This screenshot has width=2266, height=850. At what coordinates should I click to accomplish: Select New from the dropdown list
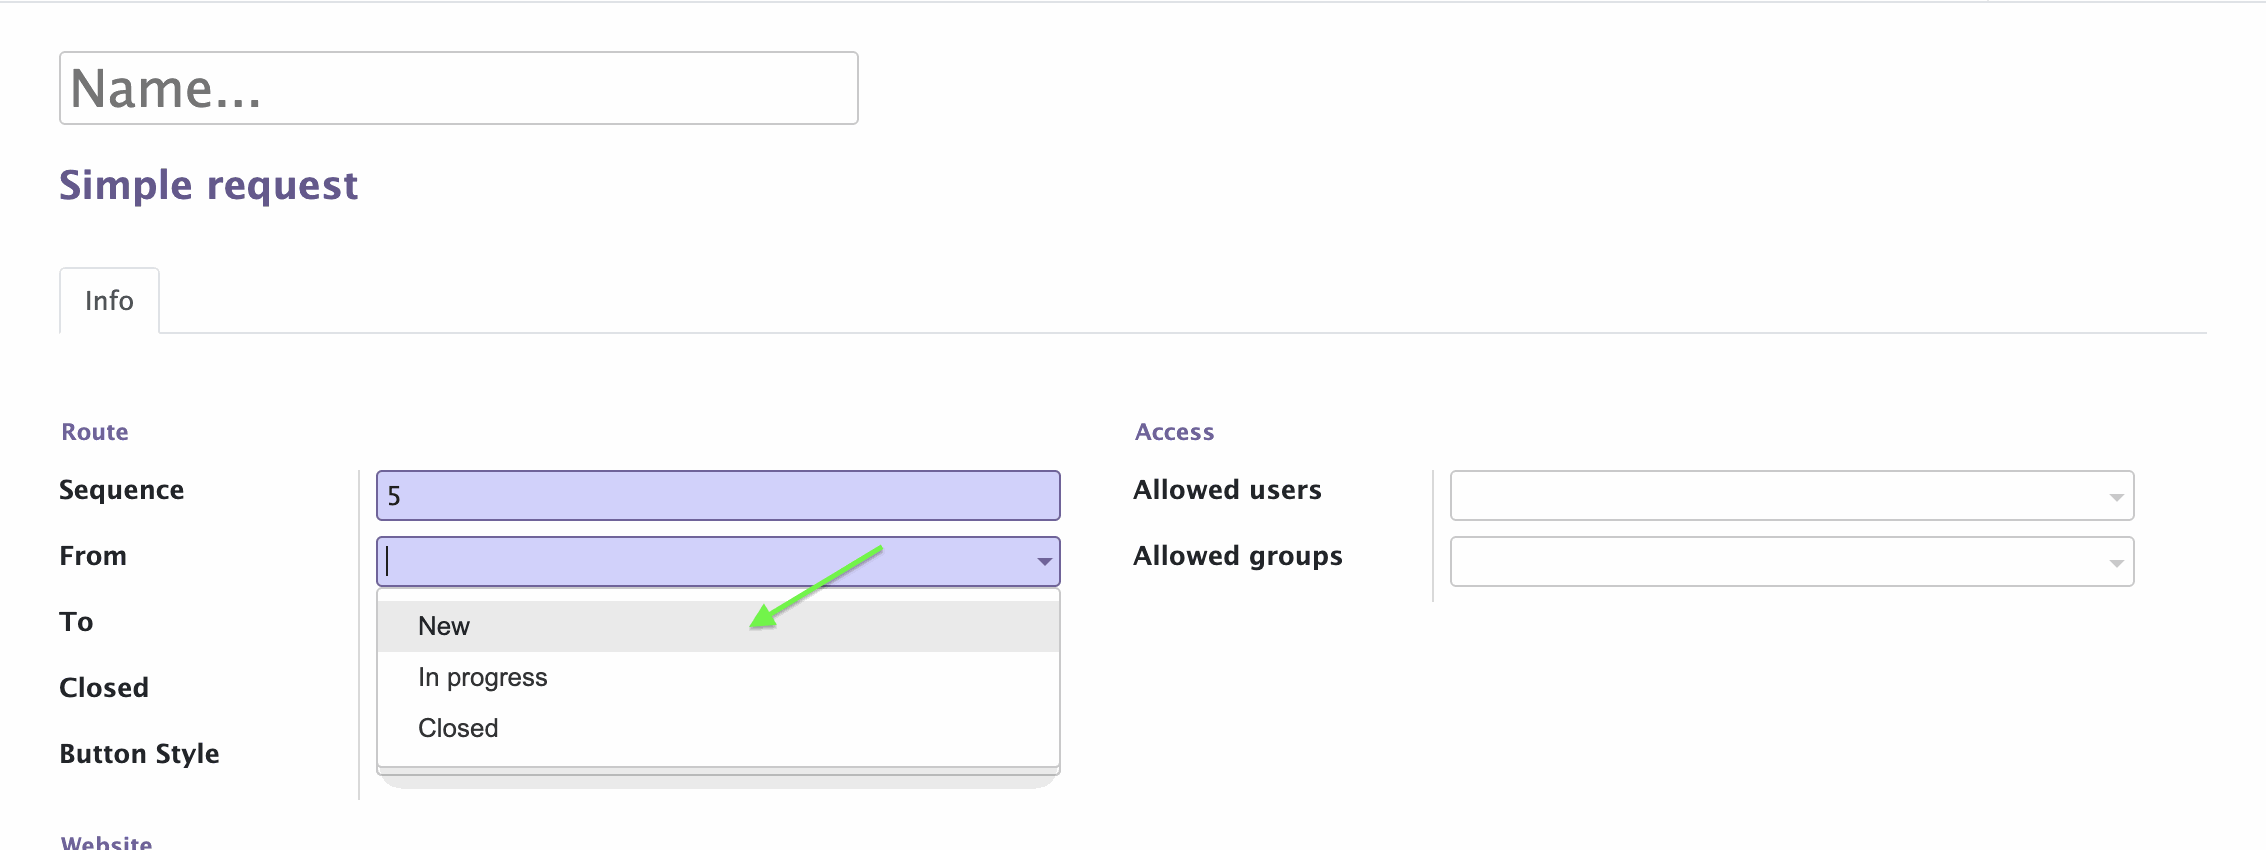tap(718, 626)
